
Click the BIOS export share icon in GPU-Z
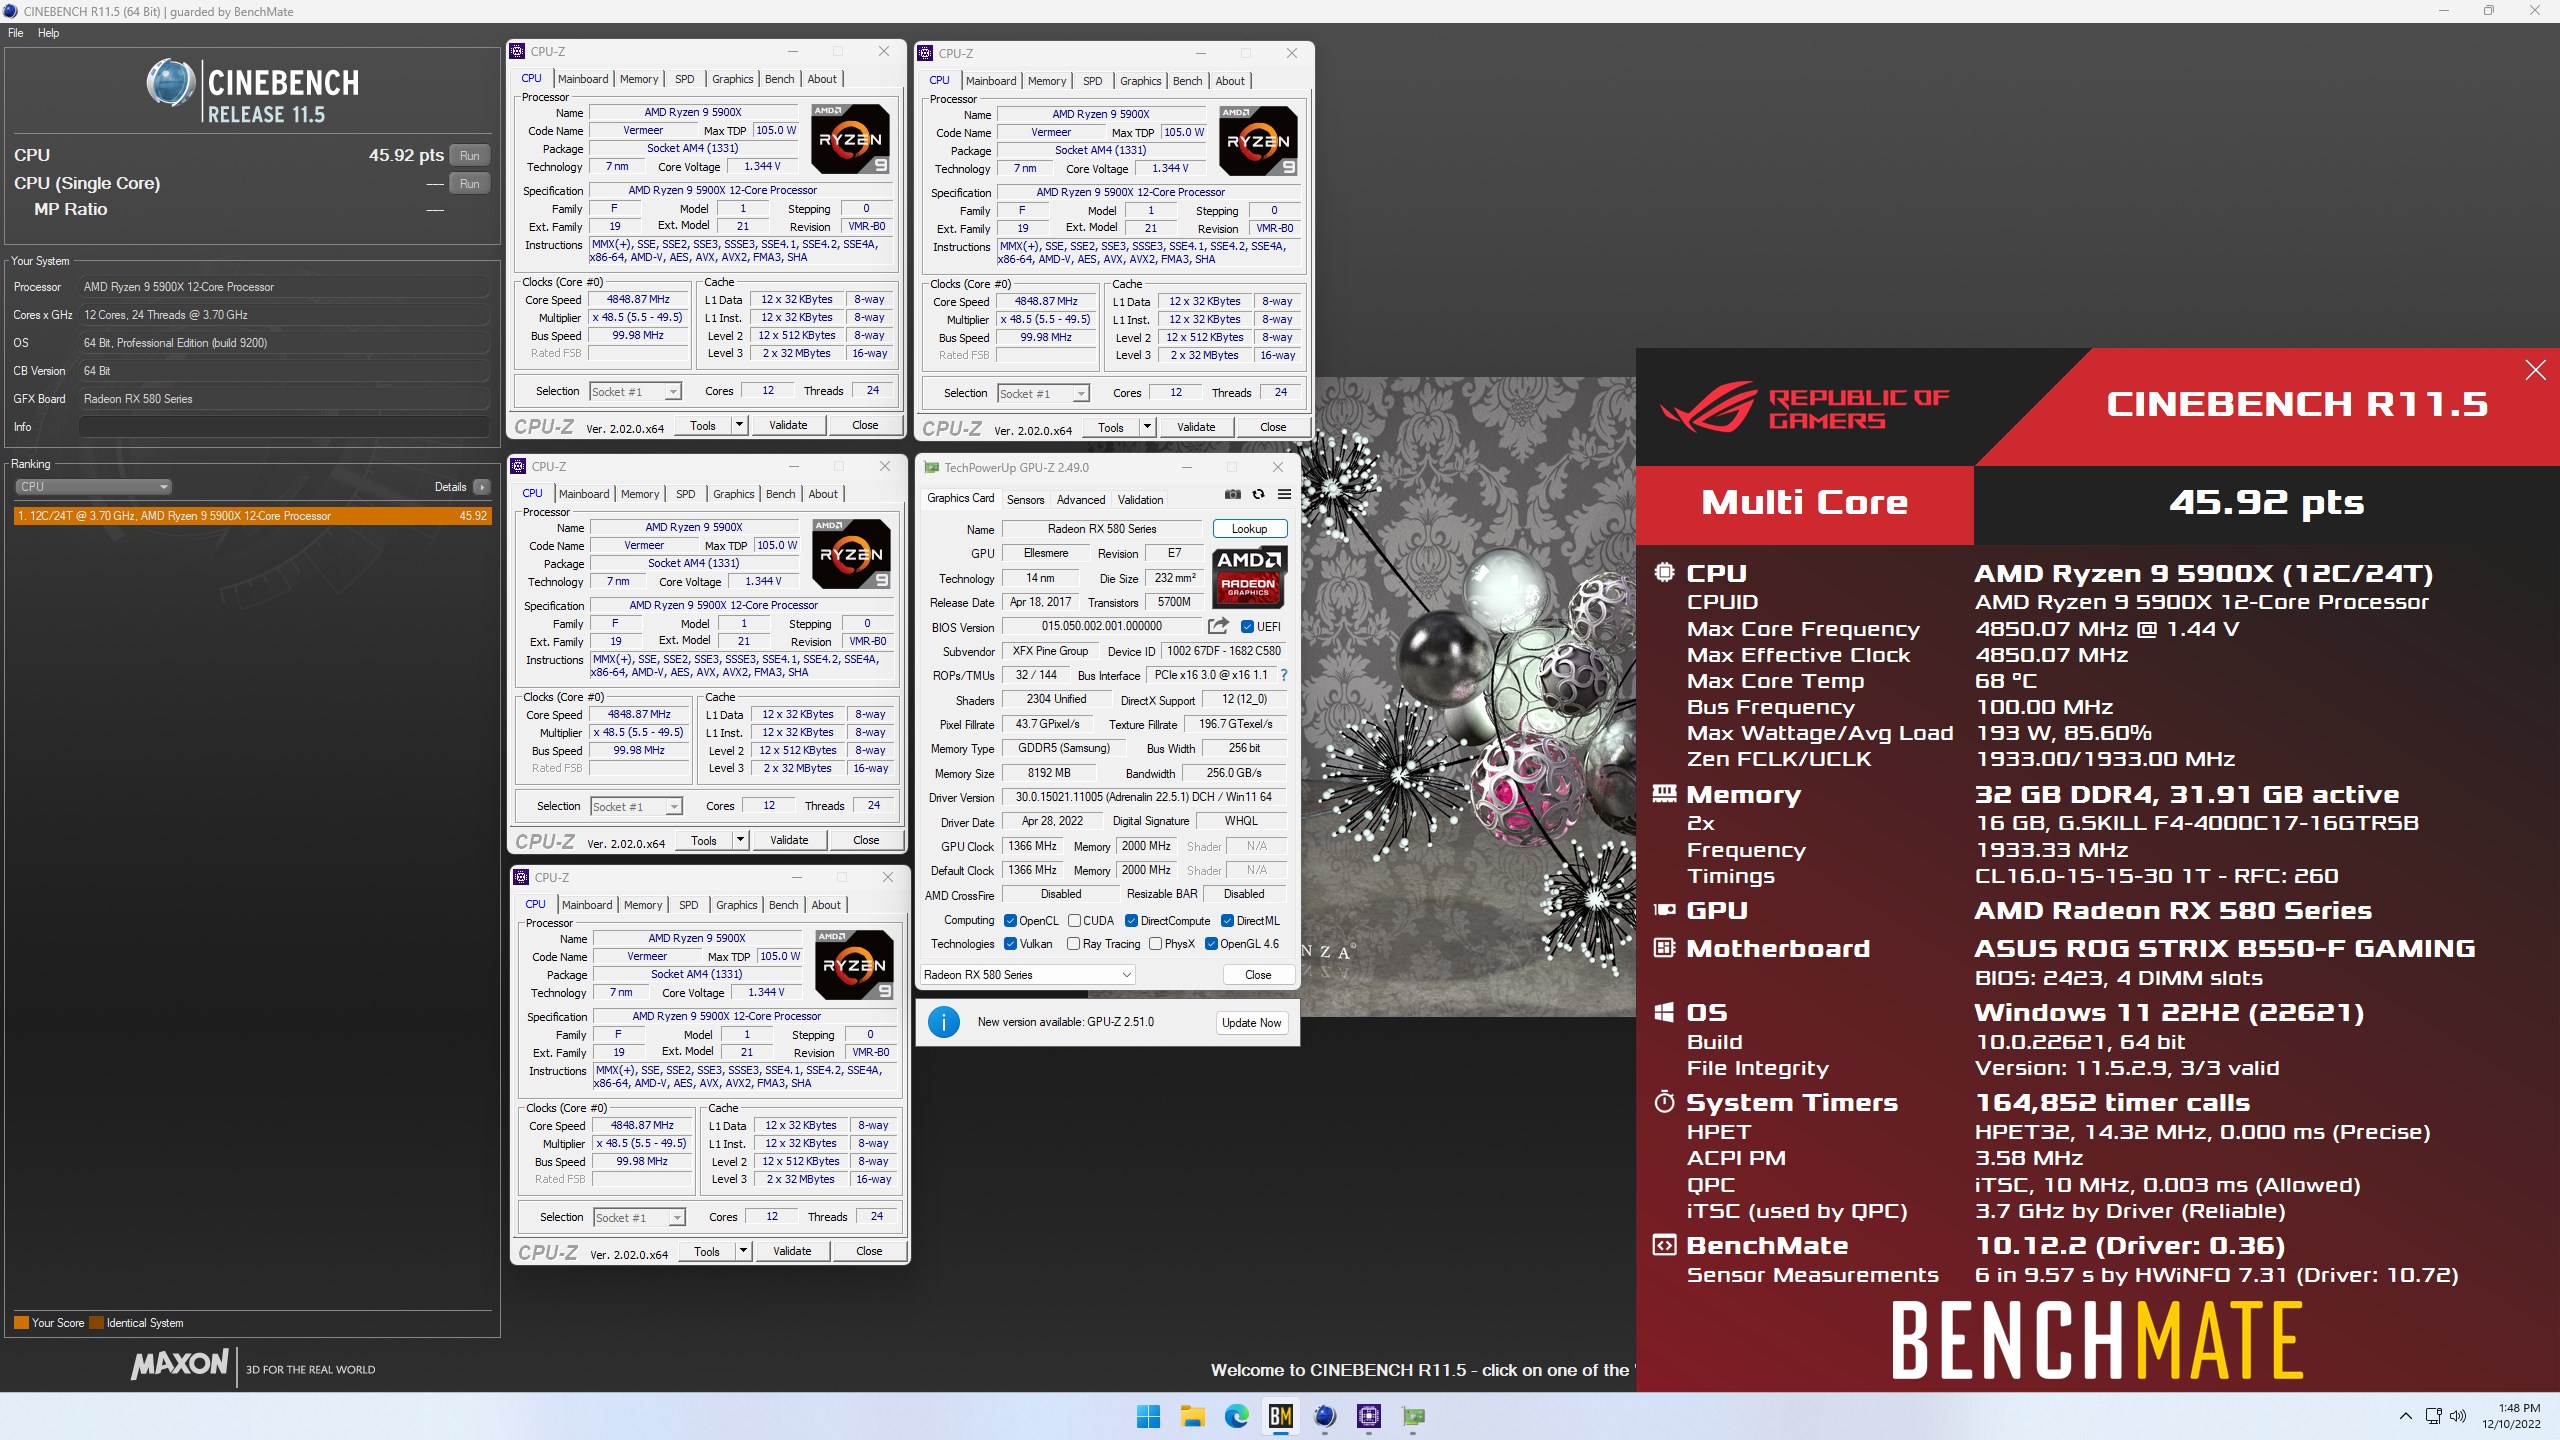coord(1218,626)
